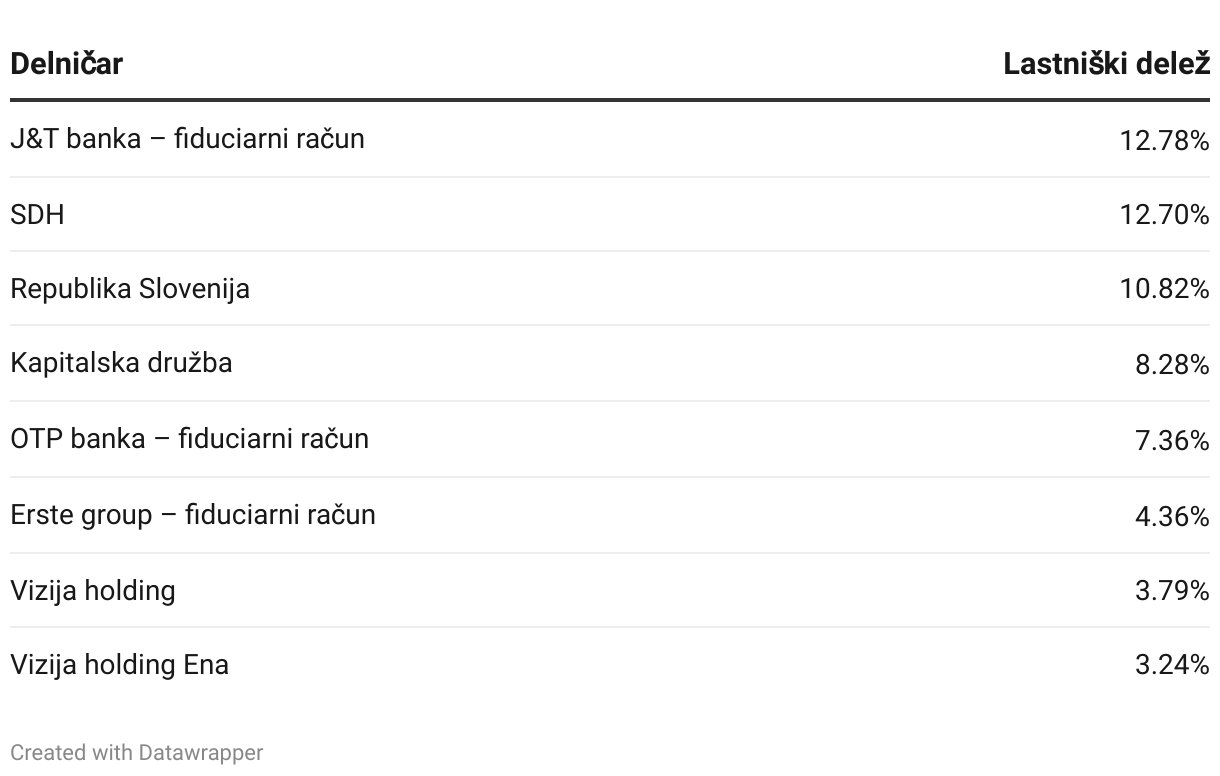Select the SDH shareholder cell

37,214
